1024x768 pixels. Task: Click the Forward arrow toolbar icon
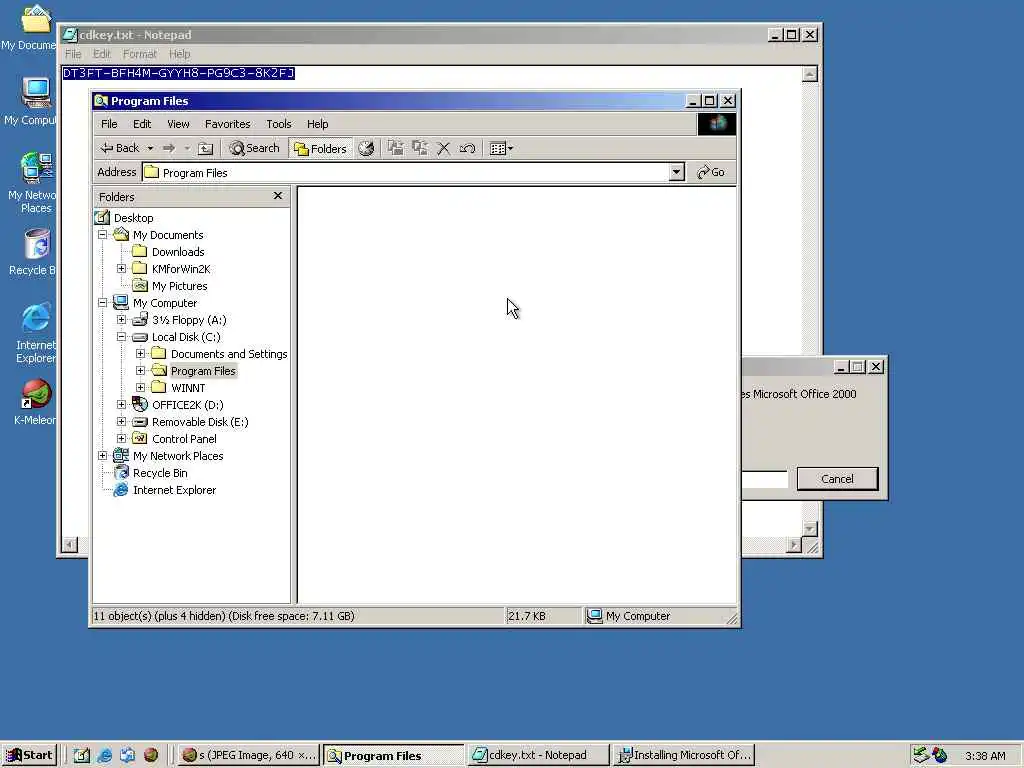(x=169, y=148)
